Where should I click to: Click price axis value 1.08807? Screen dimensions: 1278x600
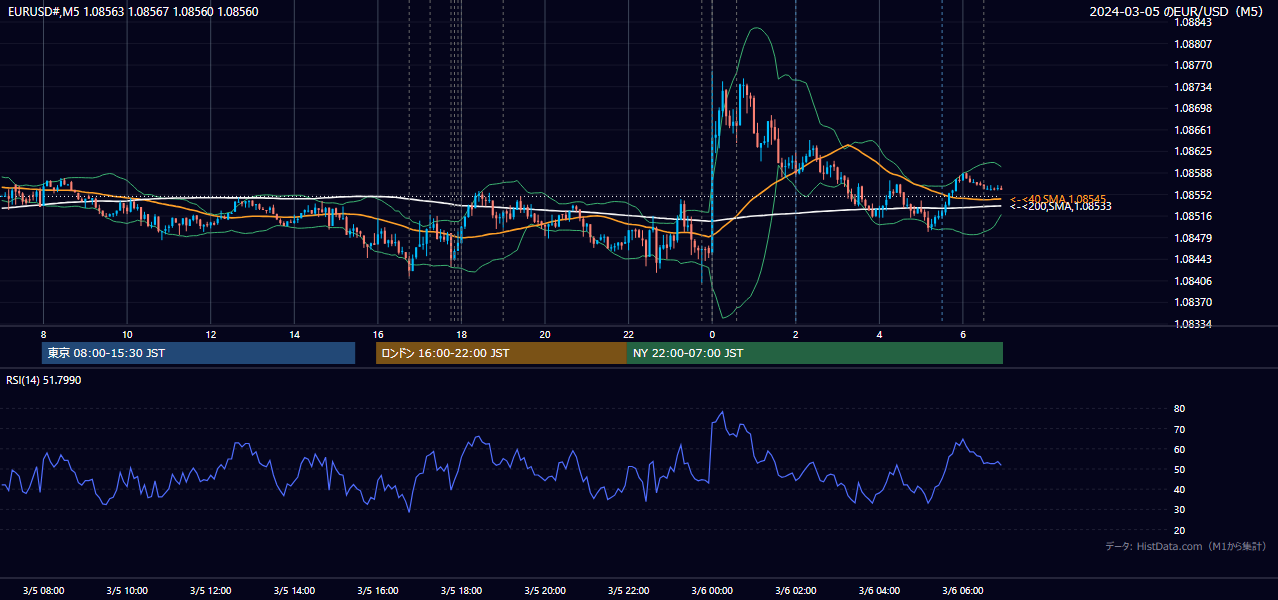point(1193,44)
